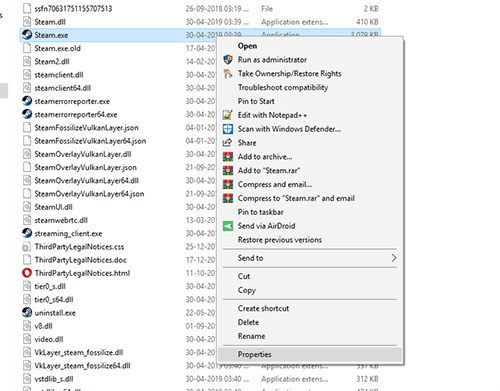
Task: Select SteamFossilizeVulkanLayer64.json file name
Action: pos(90,141)
